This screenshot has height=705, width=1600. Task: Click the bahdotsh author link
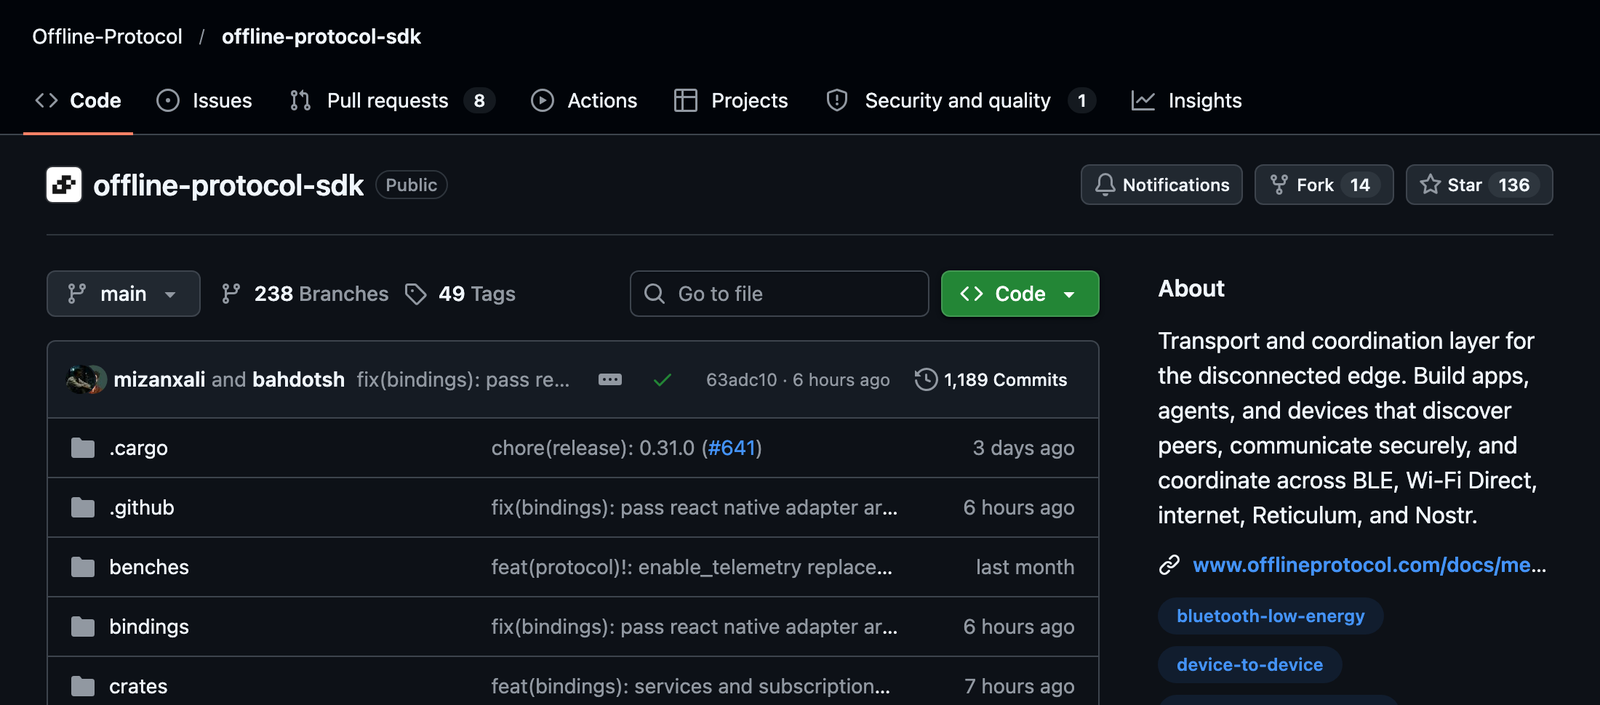(298, 380)
